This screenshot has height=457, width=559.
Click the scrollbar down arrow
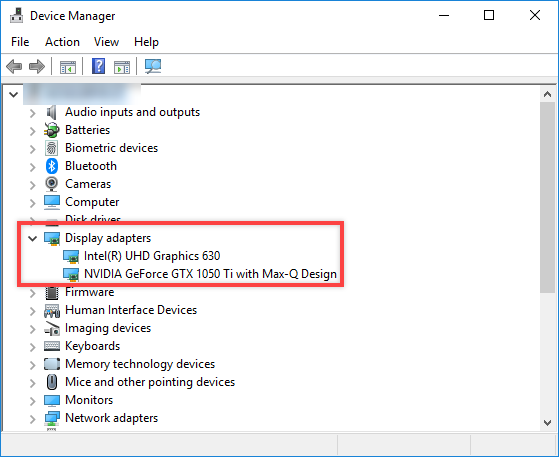point(548,423)
